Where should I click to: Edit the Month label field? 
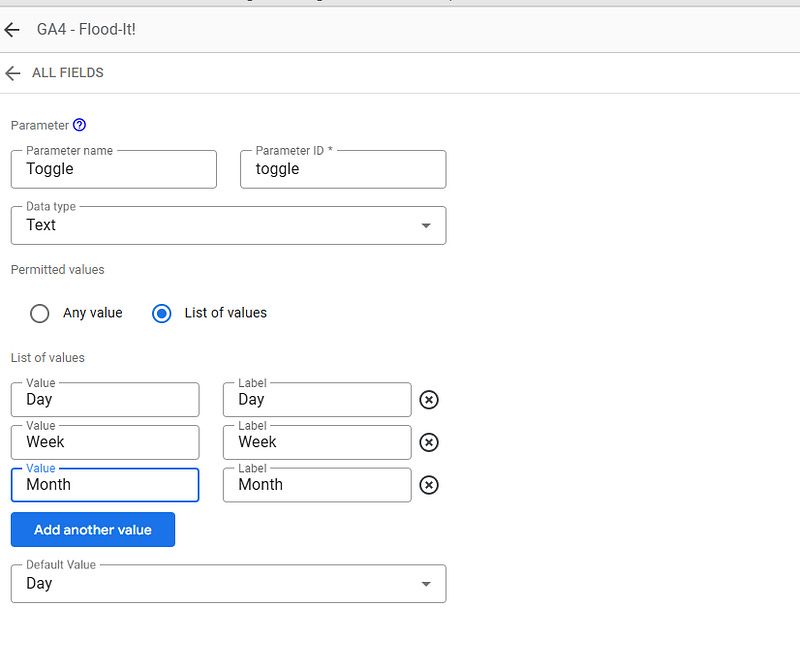(x=317, y=485)
